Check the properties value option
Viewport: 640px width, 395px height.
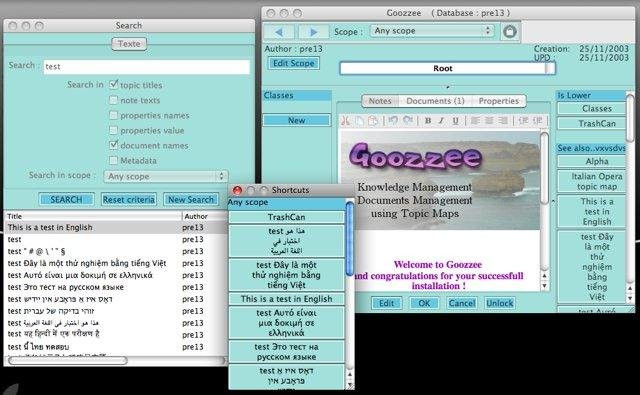pyautogui.click(x=113, y=130)
